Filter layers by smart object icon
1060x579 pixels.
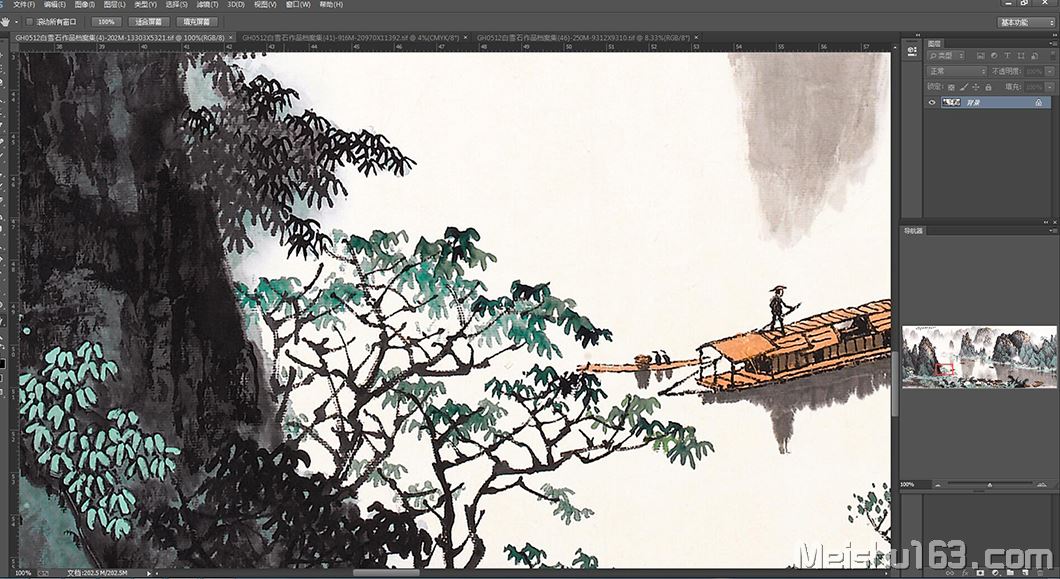coord(1033,55)
